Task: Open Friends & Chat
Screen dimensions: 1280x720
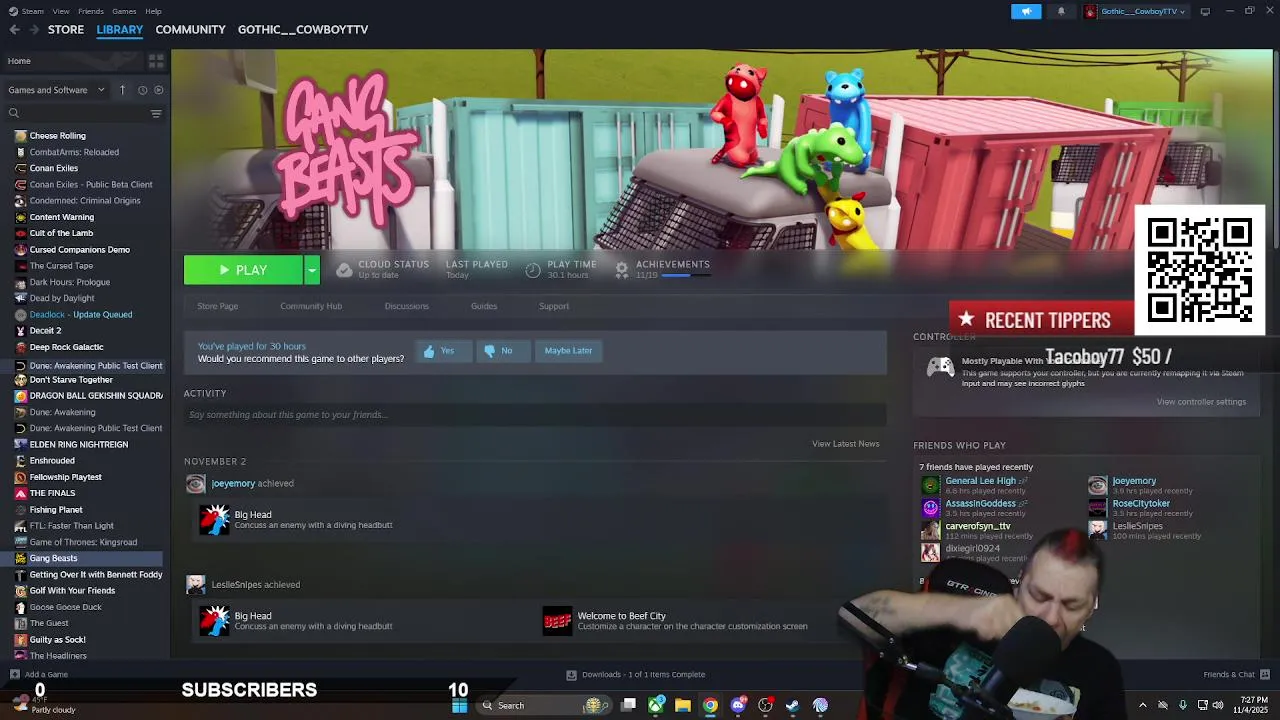Action: click(x=1236, y=675)
